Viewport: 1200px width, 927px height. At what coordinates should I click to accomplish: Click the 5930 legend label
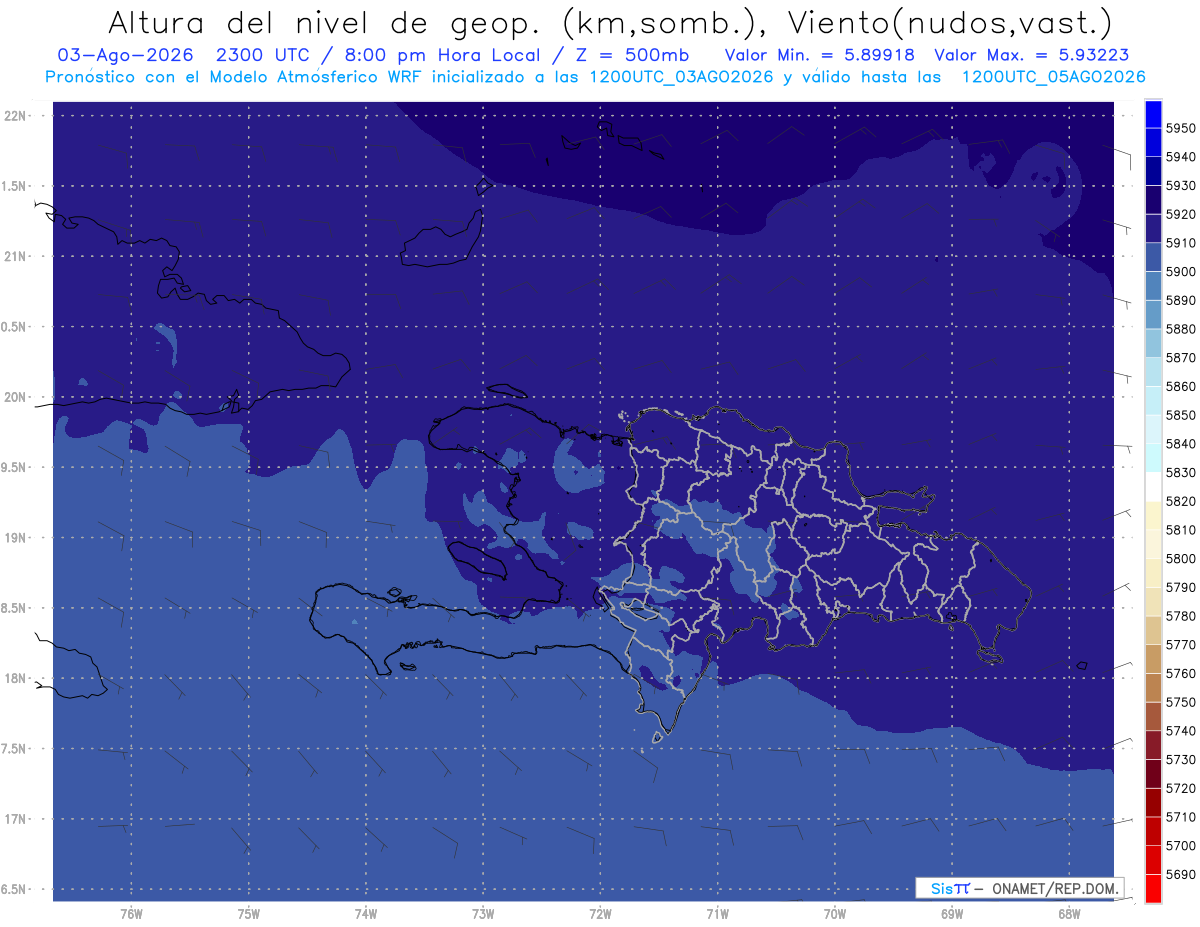click(1180, 186)
